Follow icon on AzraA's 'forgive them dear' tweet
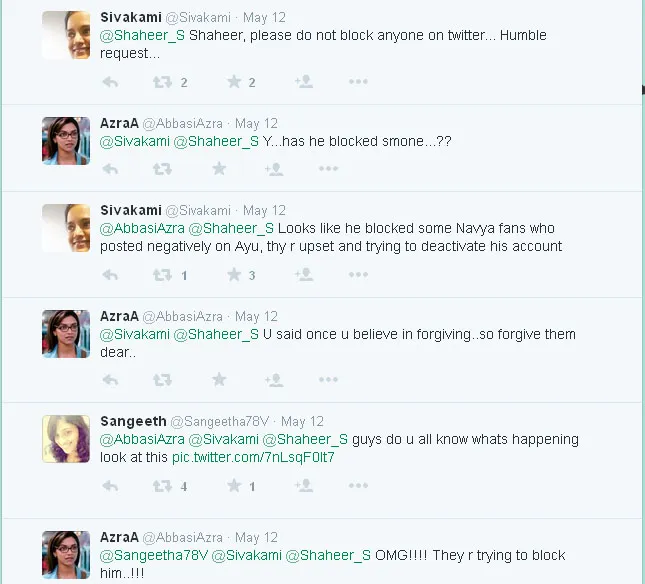The height and width of the screenshot is (584, 645). pos(274,380)
